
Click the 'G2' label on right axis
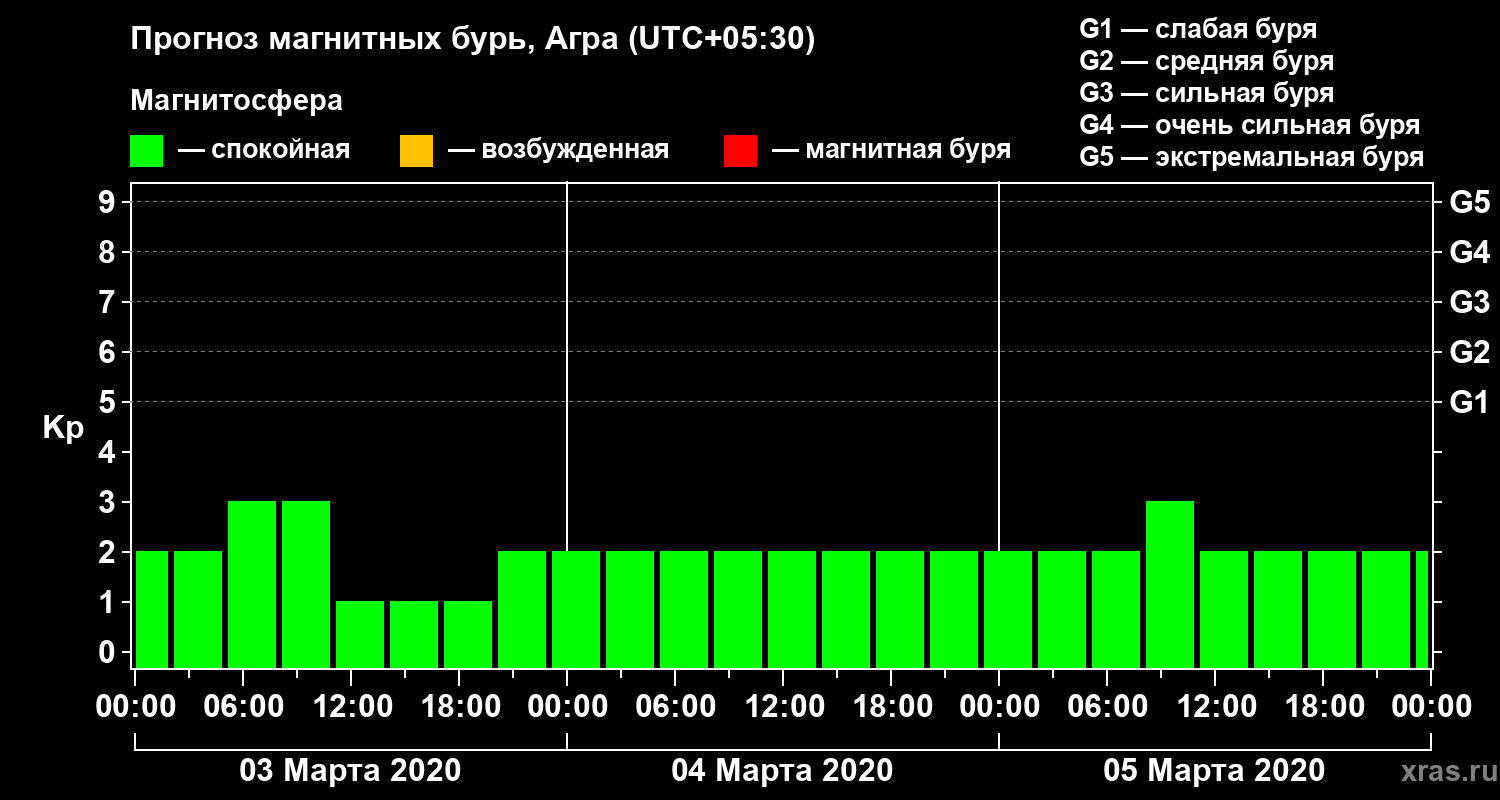[1469, 352]
